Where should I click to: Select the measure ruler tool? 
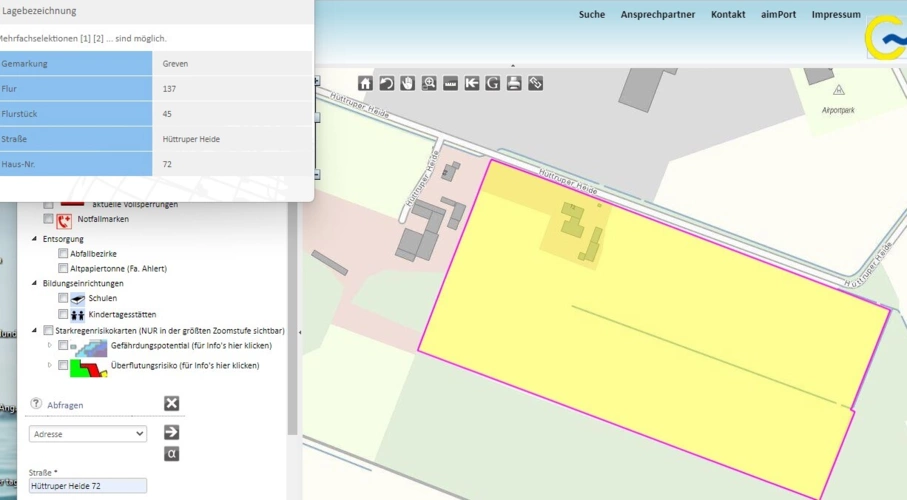450,83
